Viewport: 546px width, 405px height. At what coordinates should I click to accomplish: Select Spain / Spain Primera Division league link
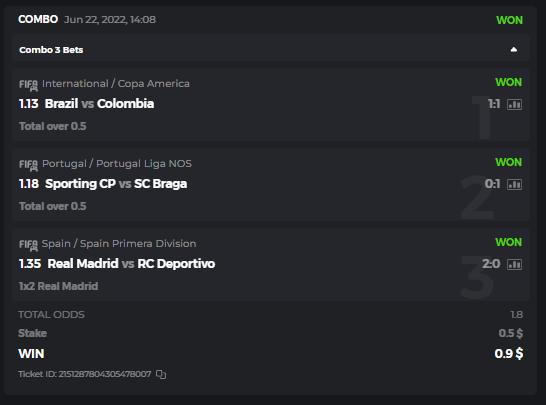(x=119, y=244)
